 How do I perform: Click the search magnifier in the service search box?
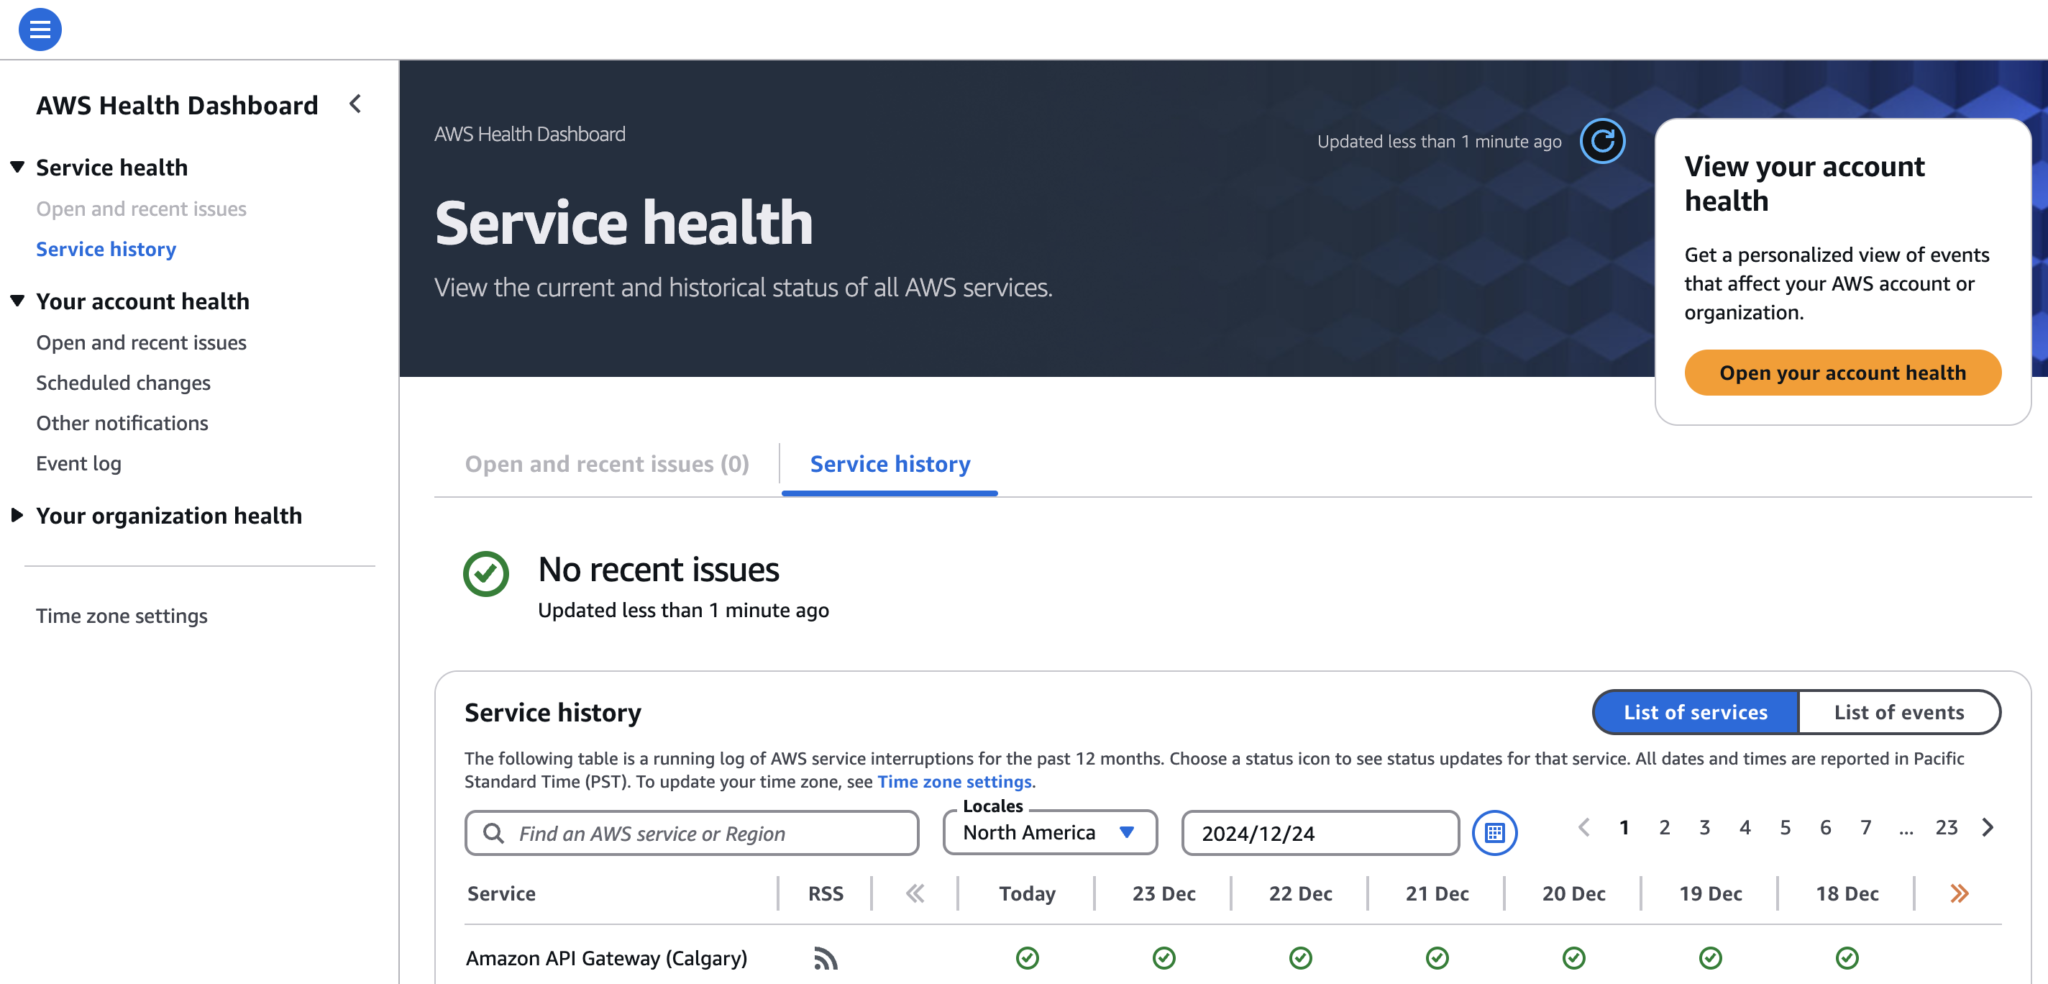tap(492, 832)
